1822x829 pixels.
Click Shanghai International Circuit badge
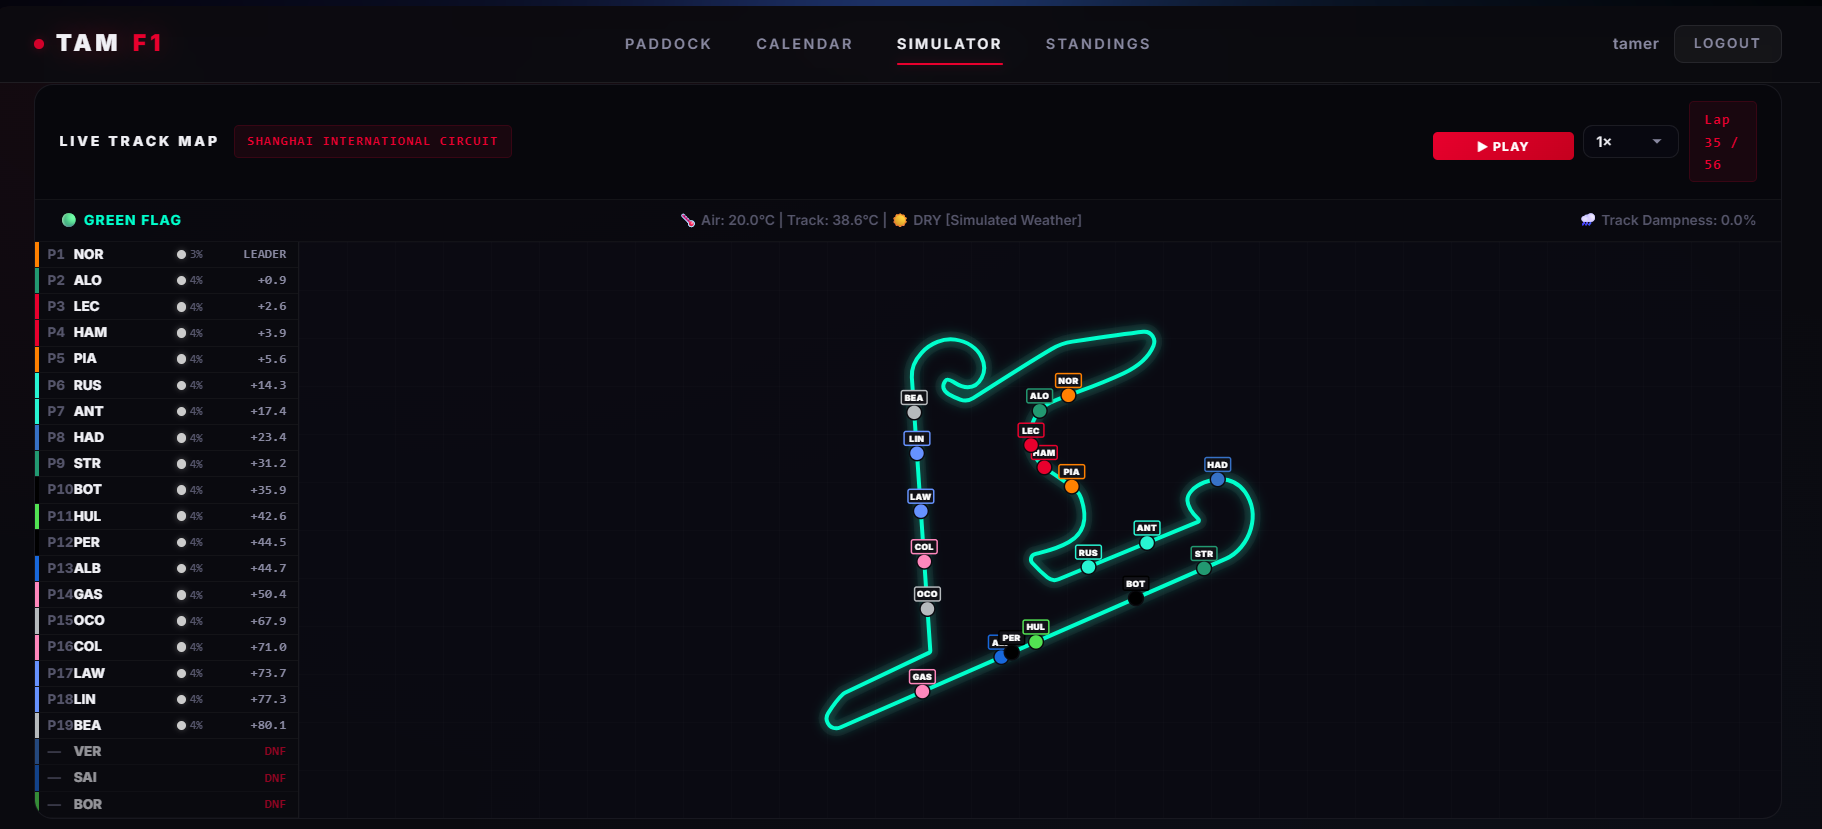coord(373,141)
